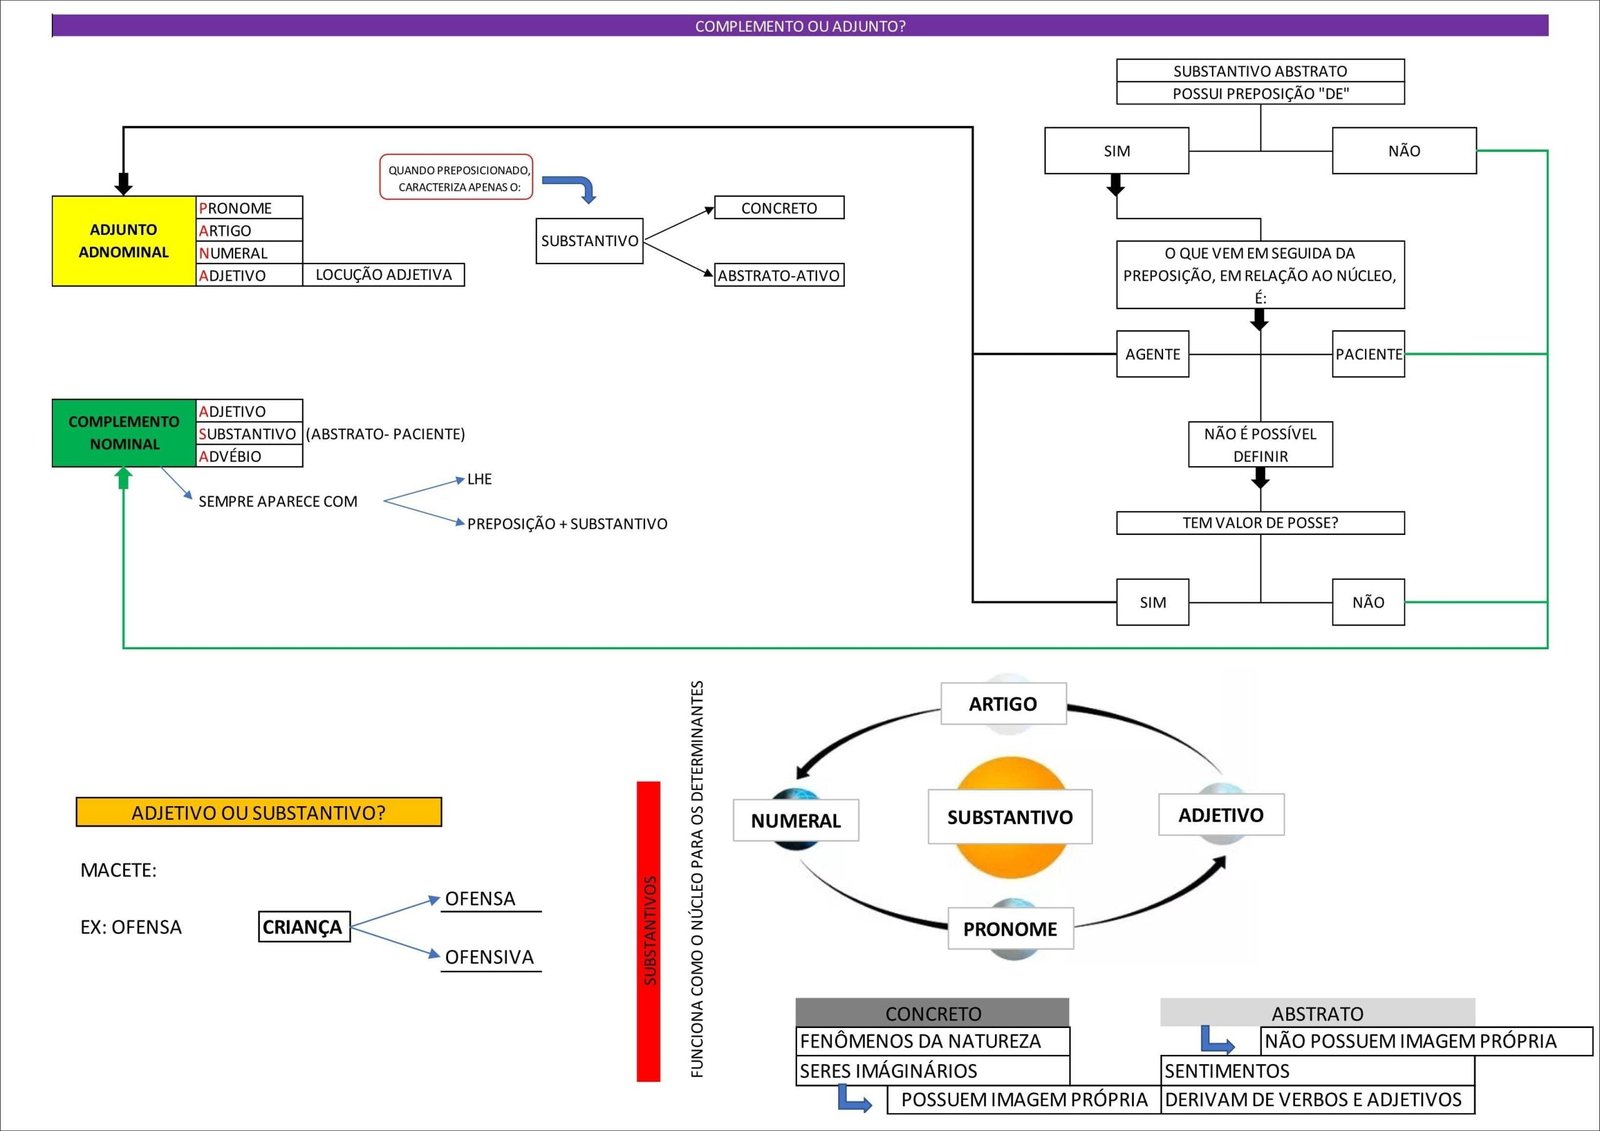Click the ABSTRATO-ATIVO box
This screenshot has height=1131, width=1600.
click(779, 275)
